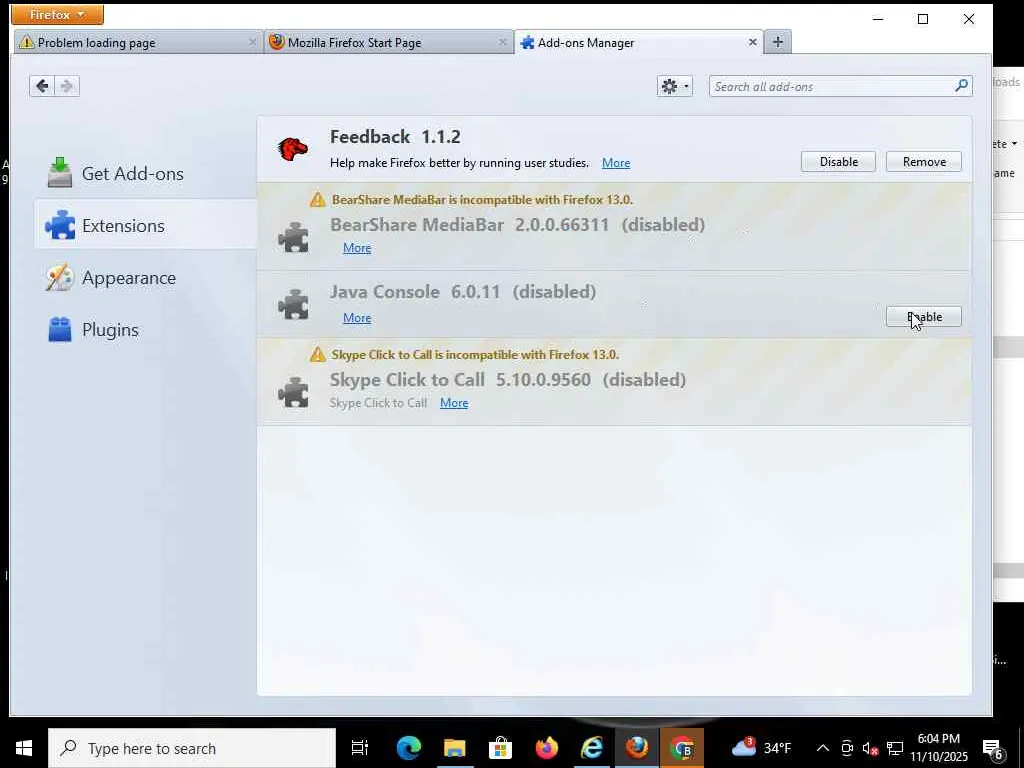Open the orange Firefox menu button
The width and height of the screenshot is (1024, 768).
click(57, 14)
